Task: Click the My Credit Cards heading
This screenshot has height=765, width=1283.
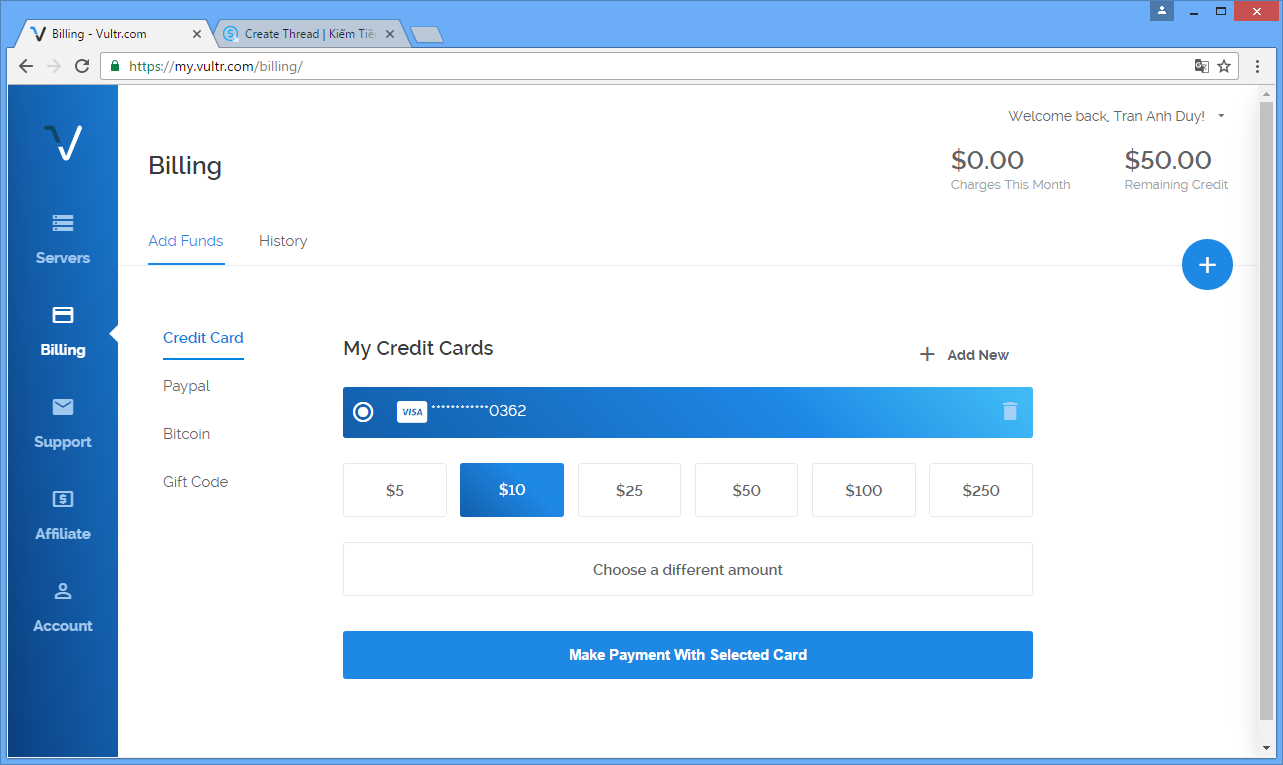Action: [418, 348]
